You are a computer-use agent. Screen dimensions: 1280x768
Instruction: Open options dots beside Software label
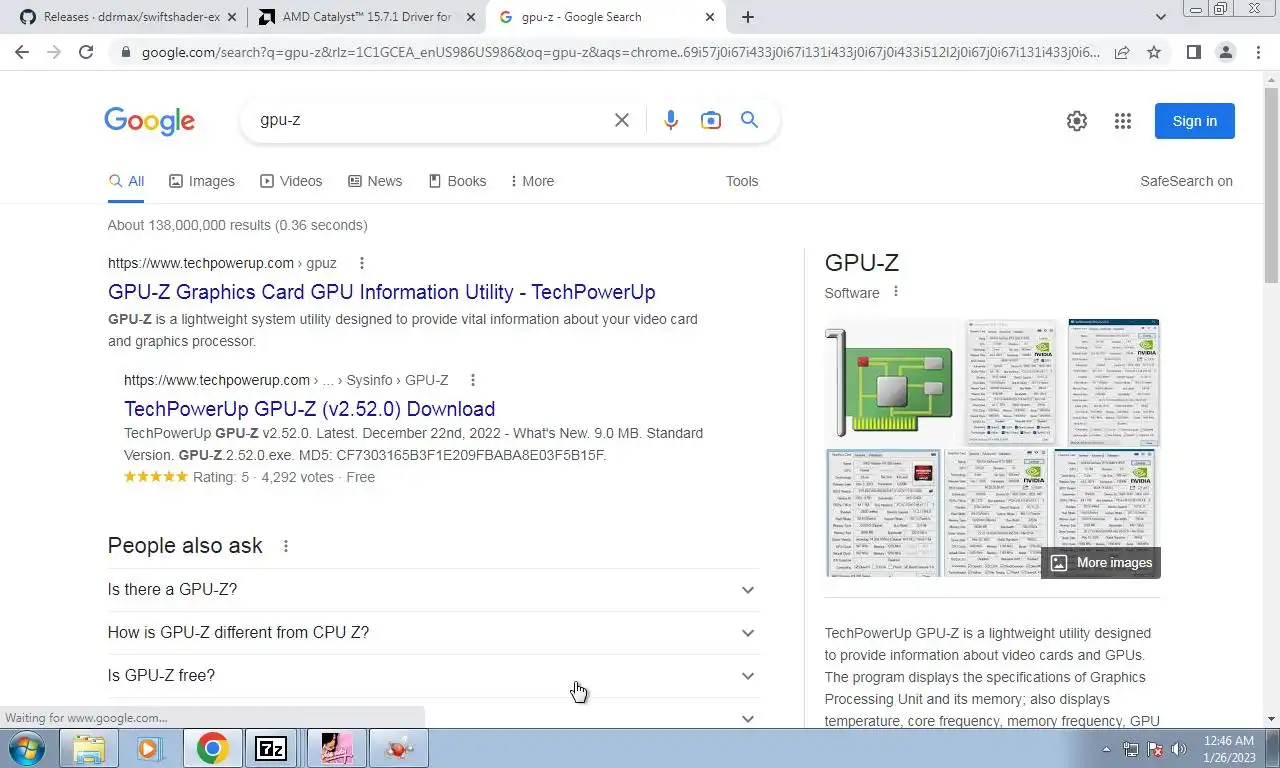896,292
